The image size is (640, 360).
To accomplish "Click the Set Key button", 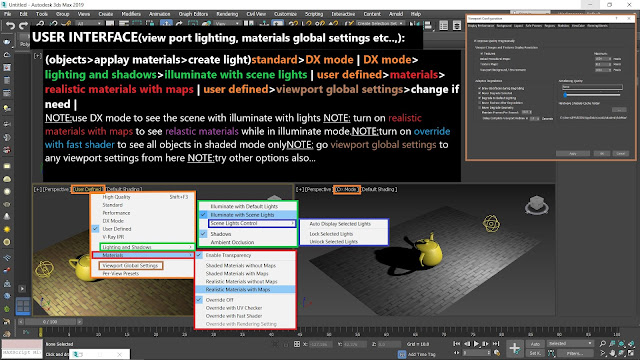I will coord(535,353).
